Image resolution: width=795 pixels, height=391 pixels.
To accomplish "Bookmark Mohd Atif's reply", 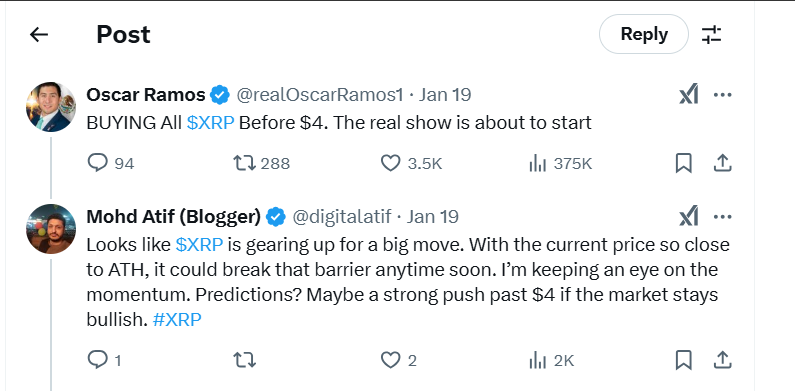I will (x=683, y=361).
